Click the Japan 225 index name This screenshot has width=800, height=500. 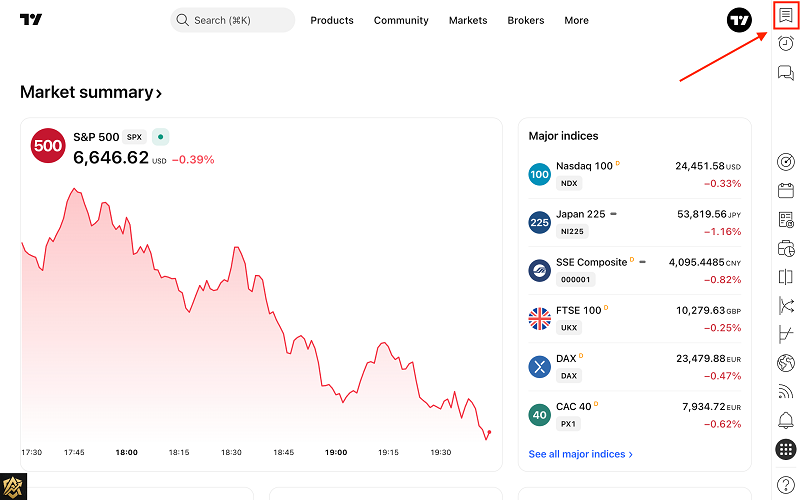[x=581, y=214]
